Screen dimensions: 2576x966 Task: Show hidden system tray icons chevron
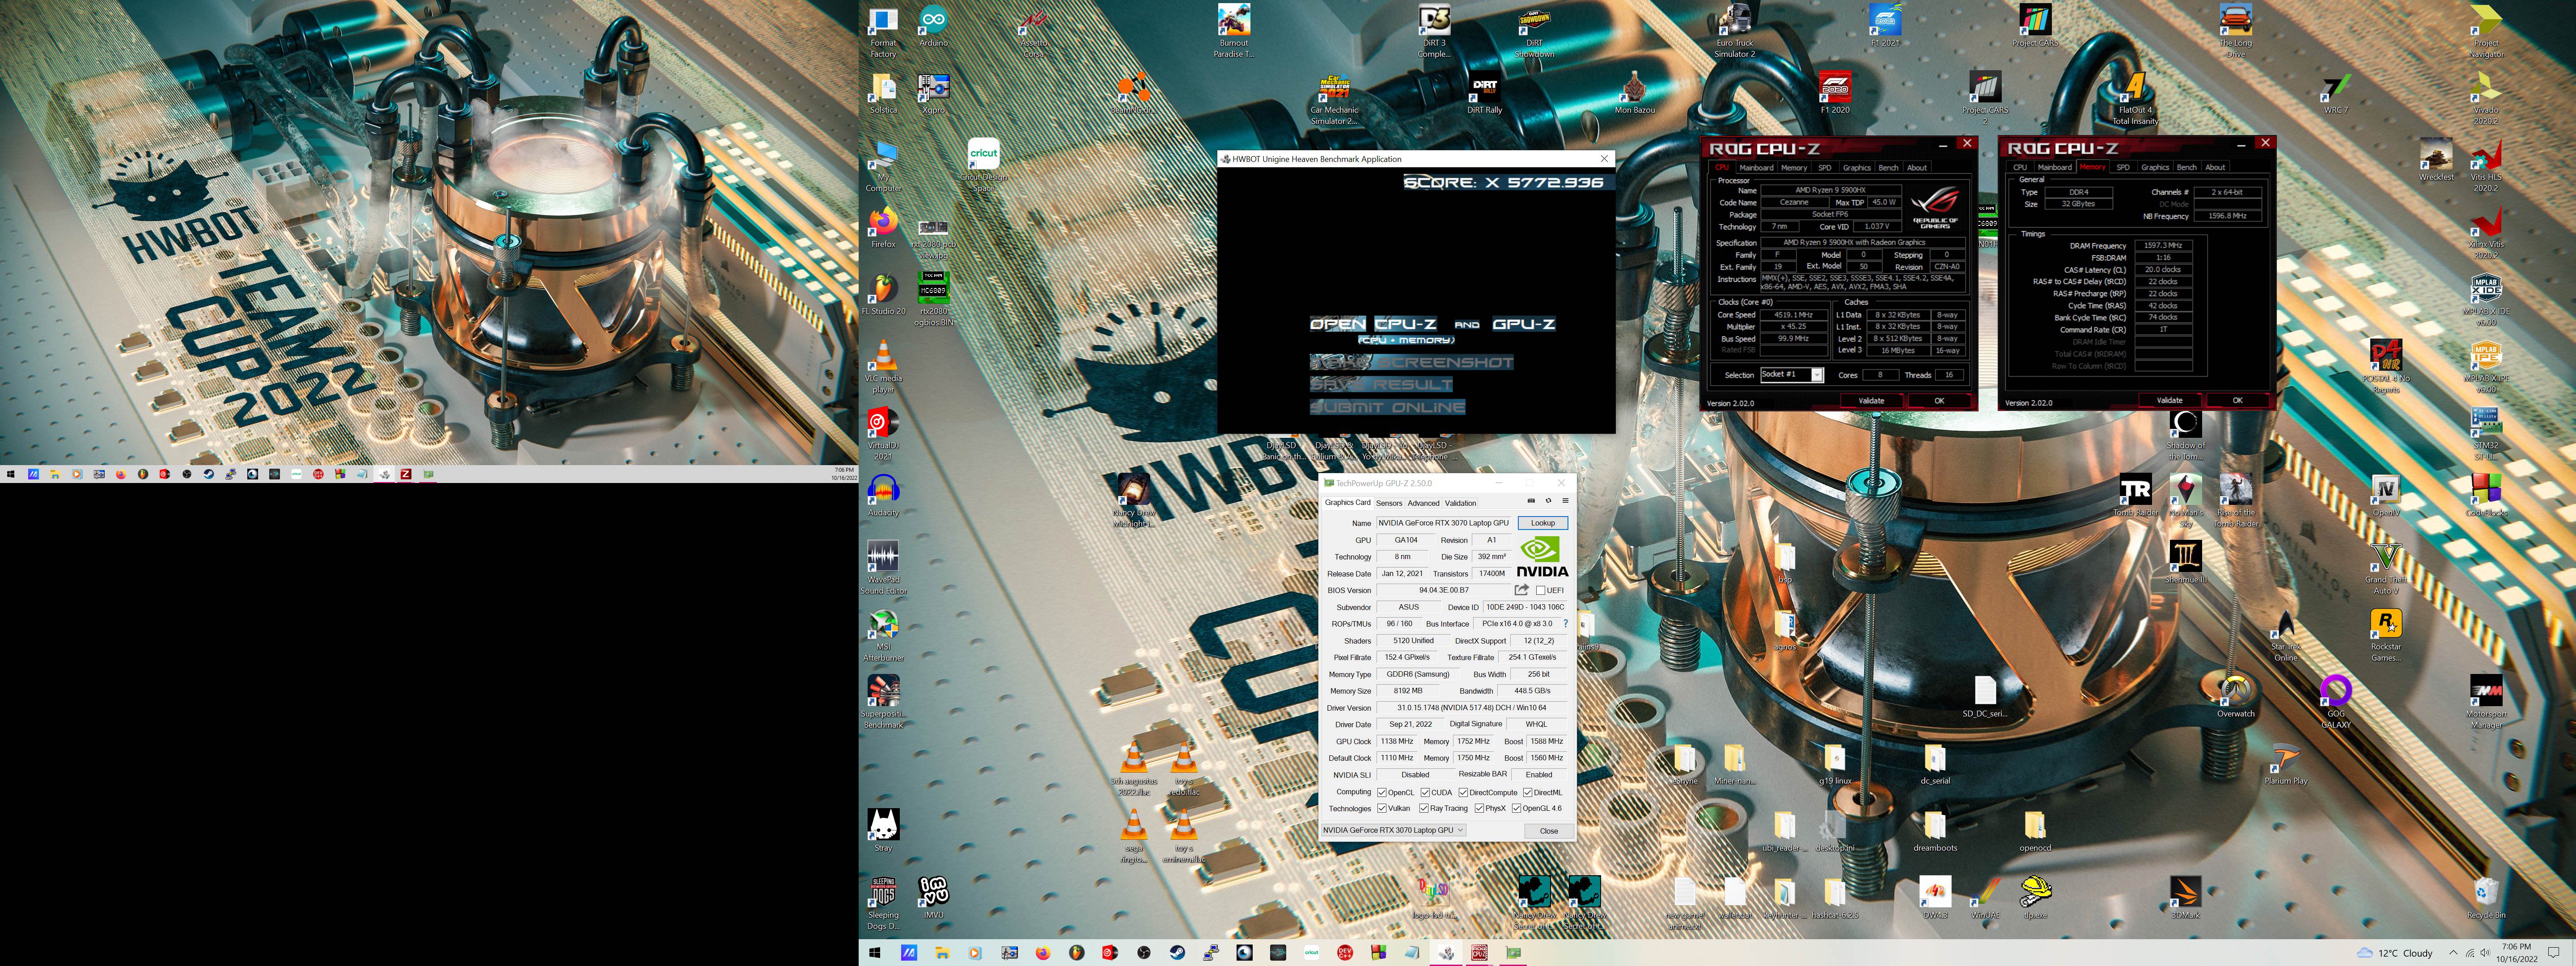(x=2453, y=953)
